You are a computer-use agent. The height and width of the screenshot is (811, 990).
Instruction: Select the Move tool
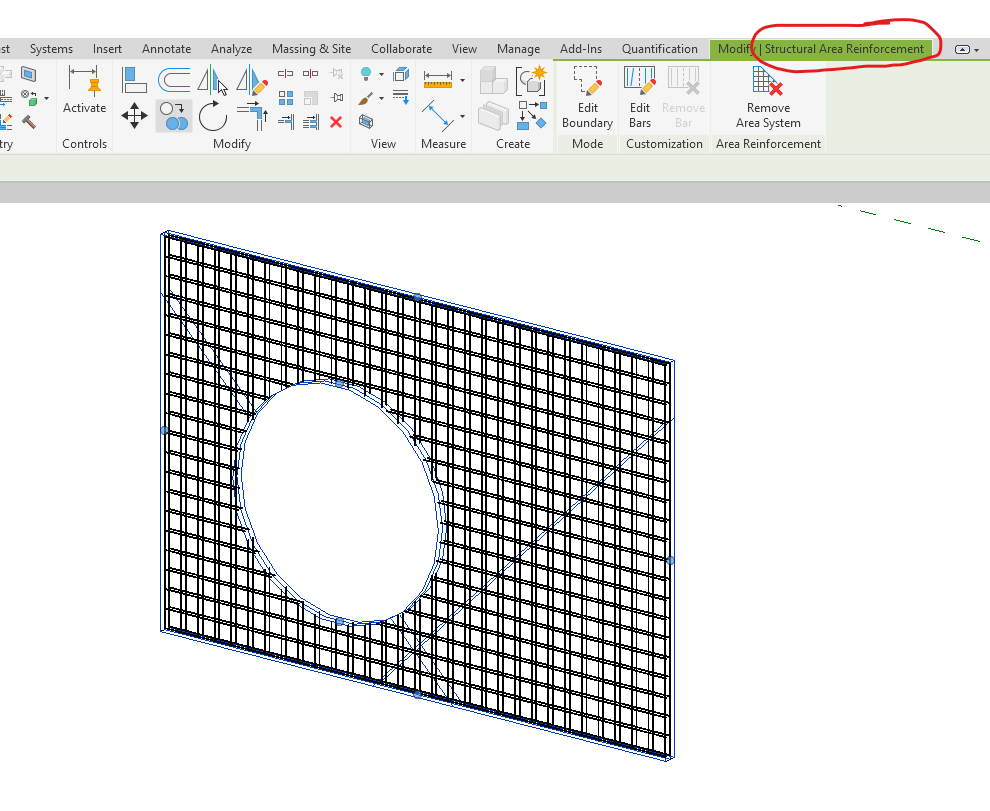coord(135,116)
